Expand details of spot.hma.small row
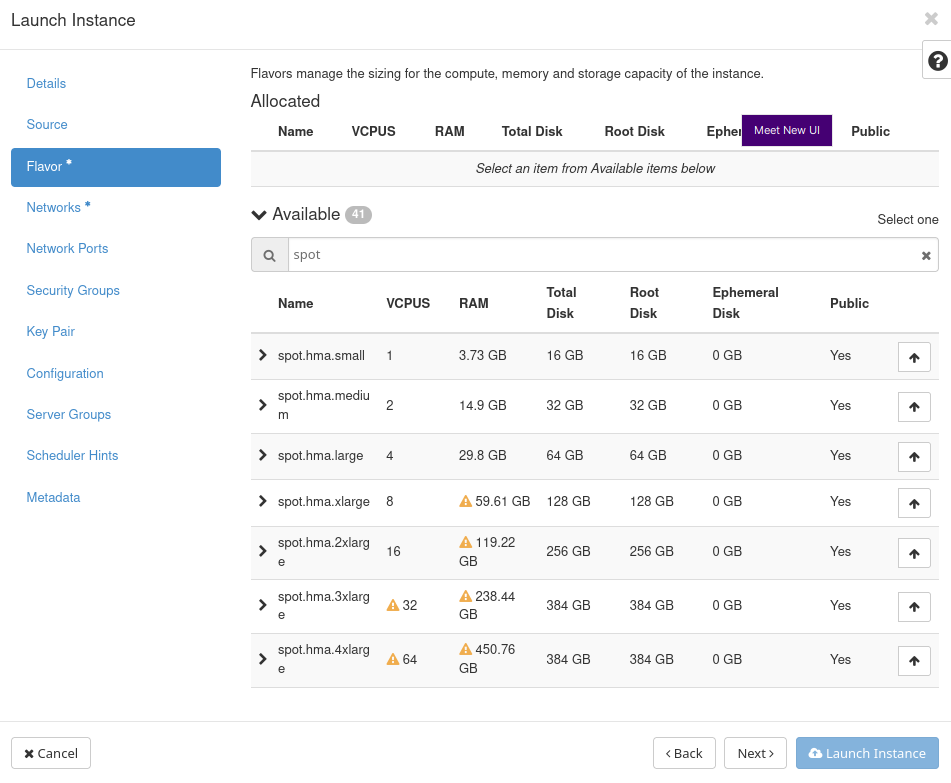 click(263, 355)
